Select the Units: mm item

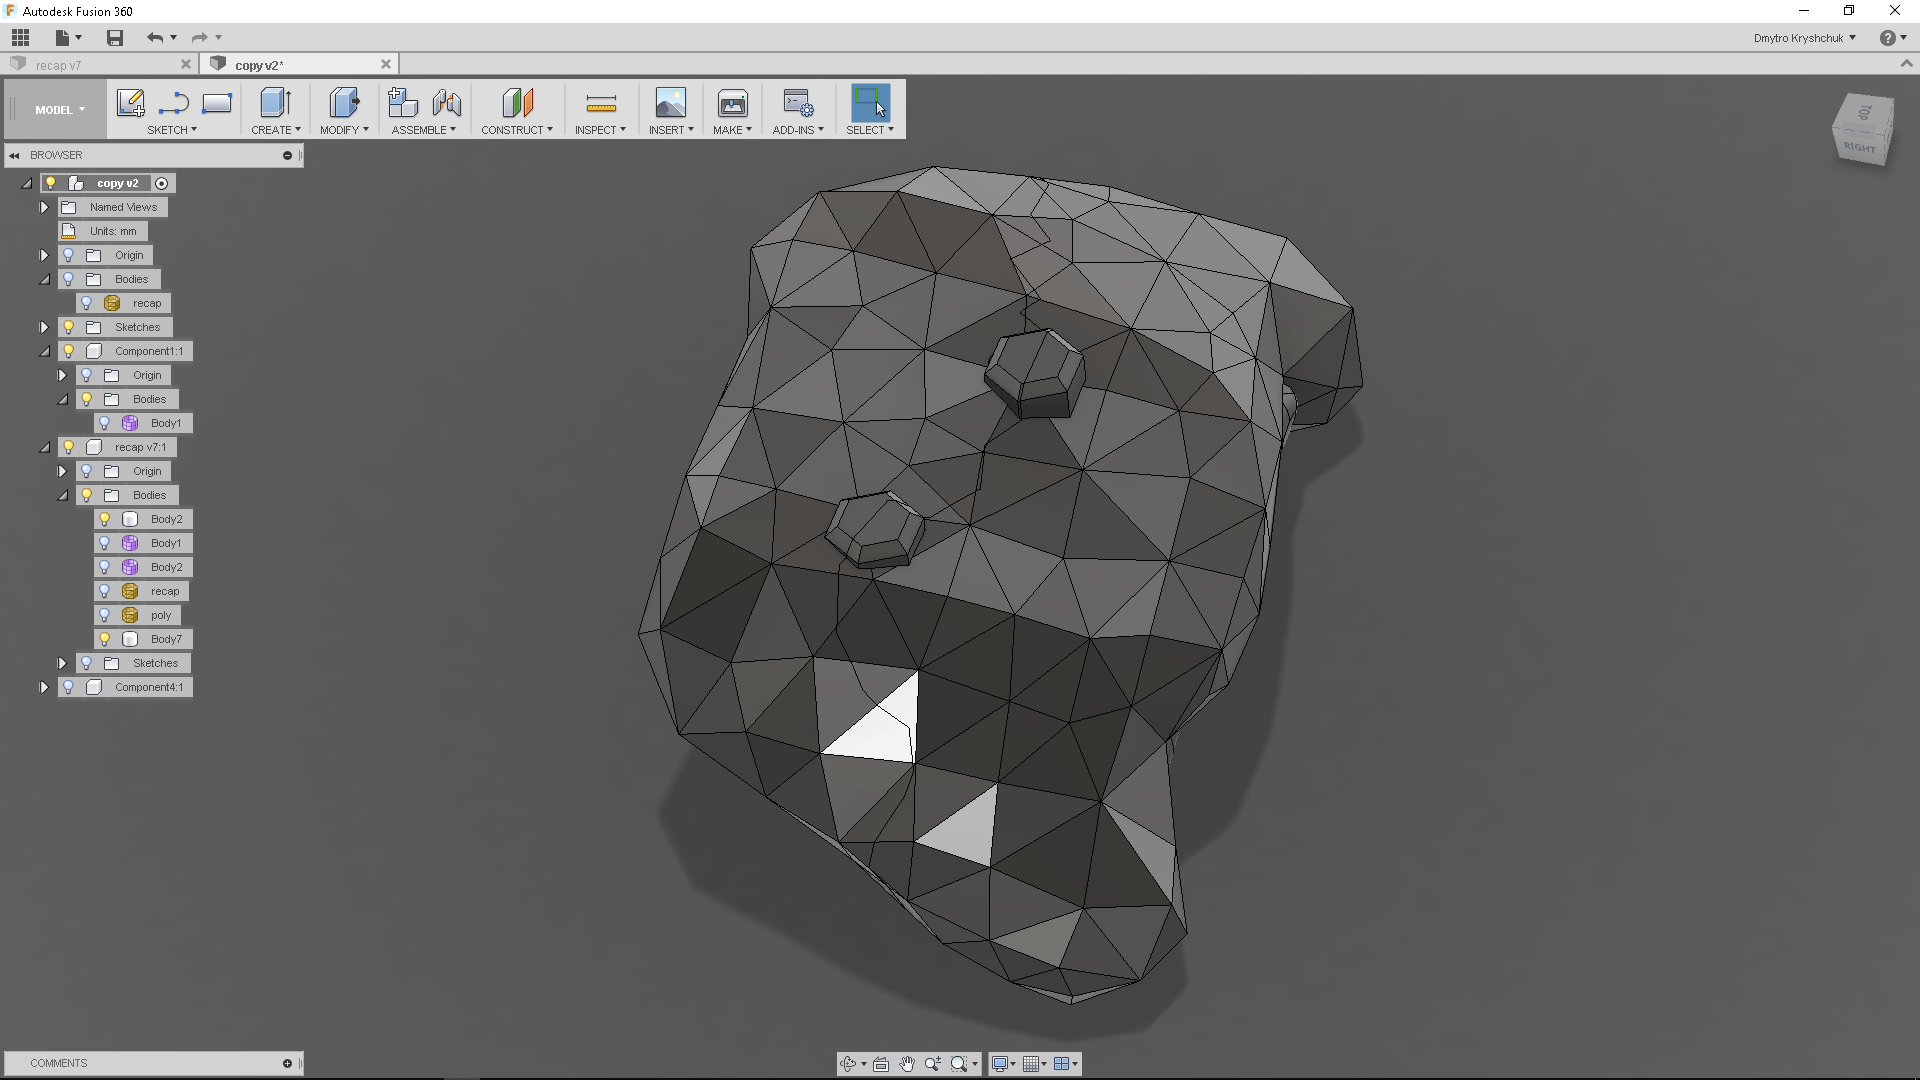click(x=112, y=231)
